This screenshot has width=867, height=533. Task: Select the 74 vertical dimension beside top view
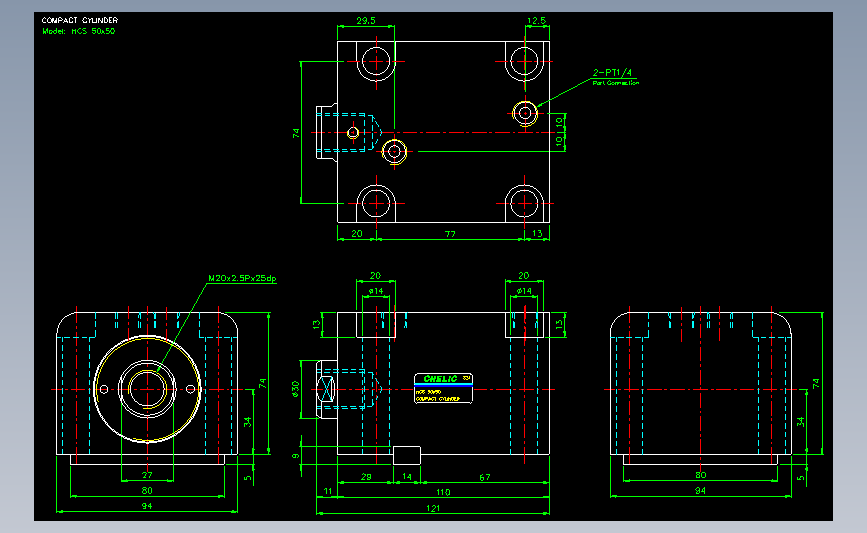pyautogui.click(x=296, y=133)
